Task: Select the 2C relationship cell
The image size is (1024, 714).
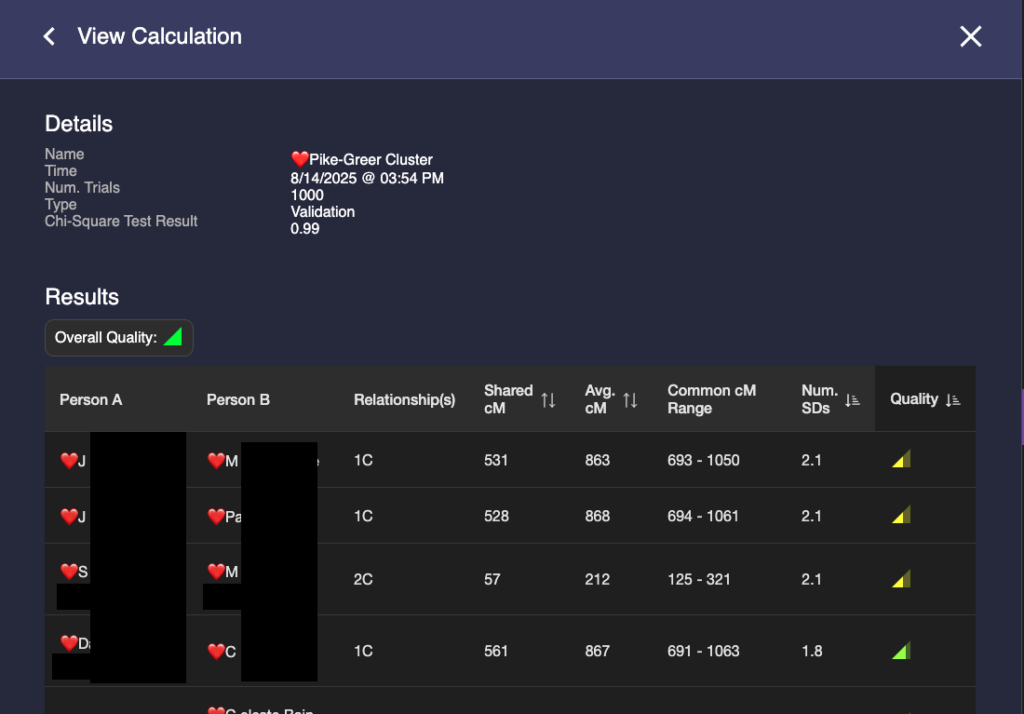Action: coord(363,579)
